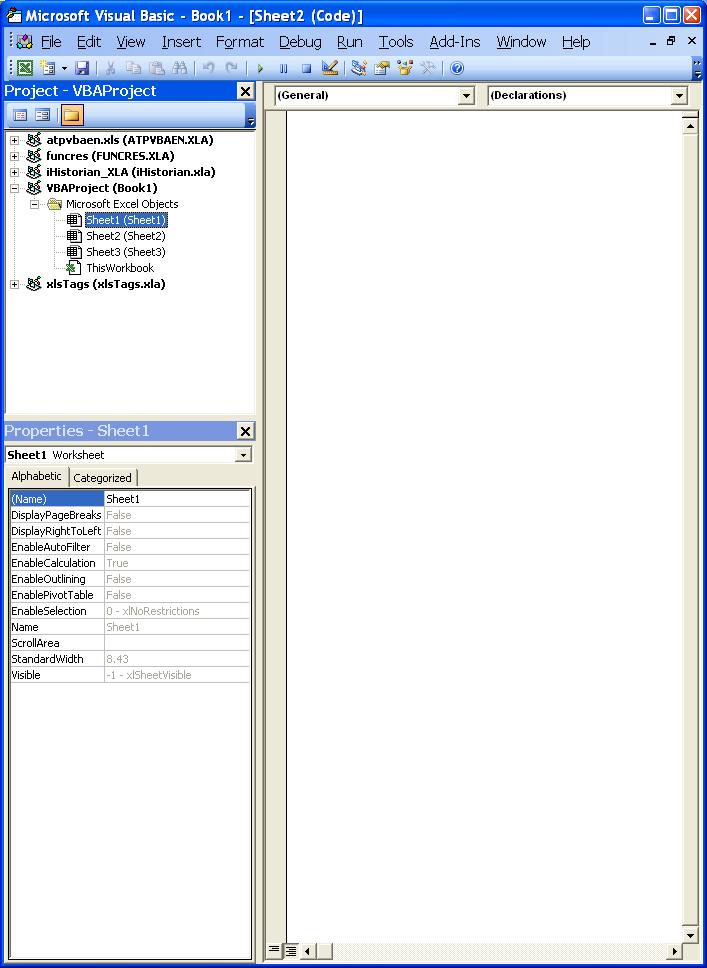Select ThisWorkbook in project tree
707x968 pixels.
(x=120, y=269)
